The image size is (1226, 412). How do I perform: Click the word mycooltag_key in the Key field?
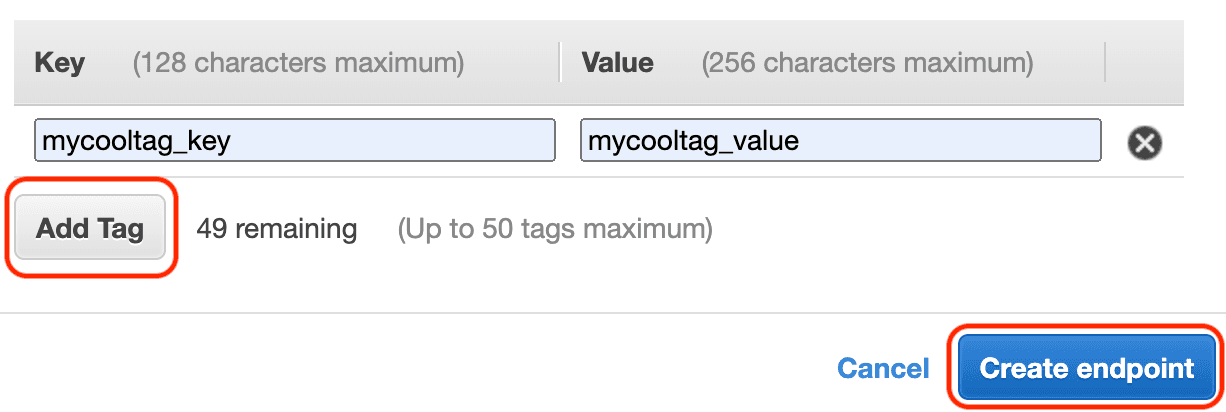[136, 142]
